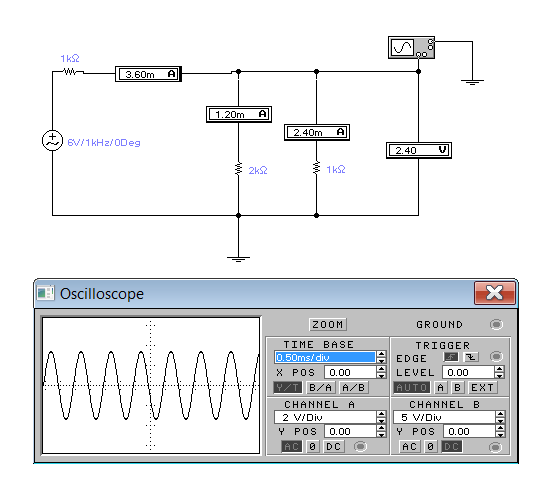Click the GROUND terminal connector
Image resolution: width=538 pixels, height=489 pixels.
[x=496, y=324]
